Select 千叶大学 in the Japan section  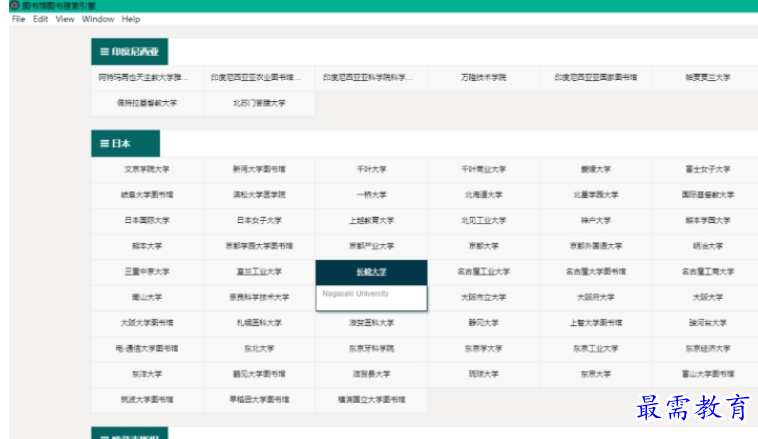pyautogui.click(x=371, y=170)
